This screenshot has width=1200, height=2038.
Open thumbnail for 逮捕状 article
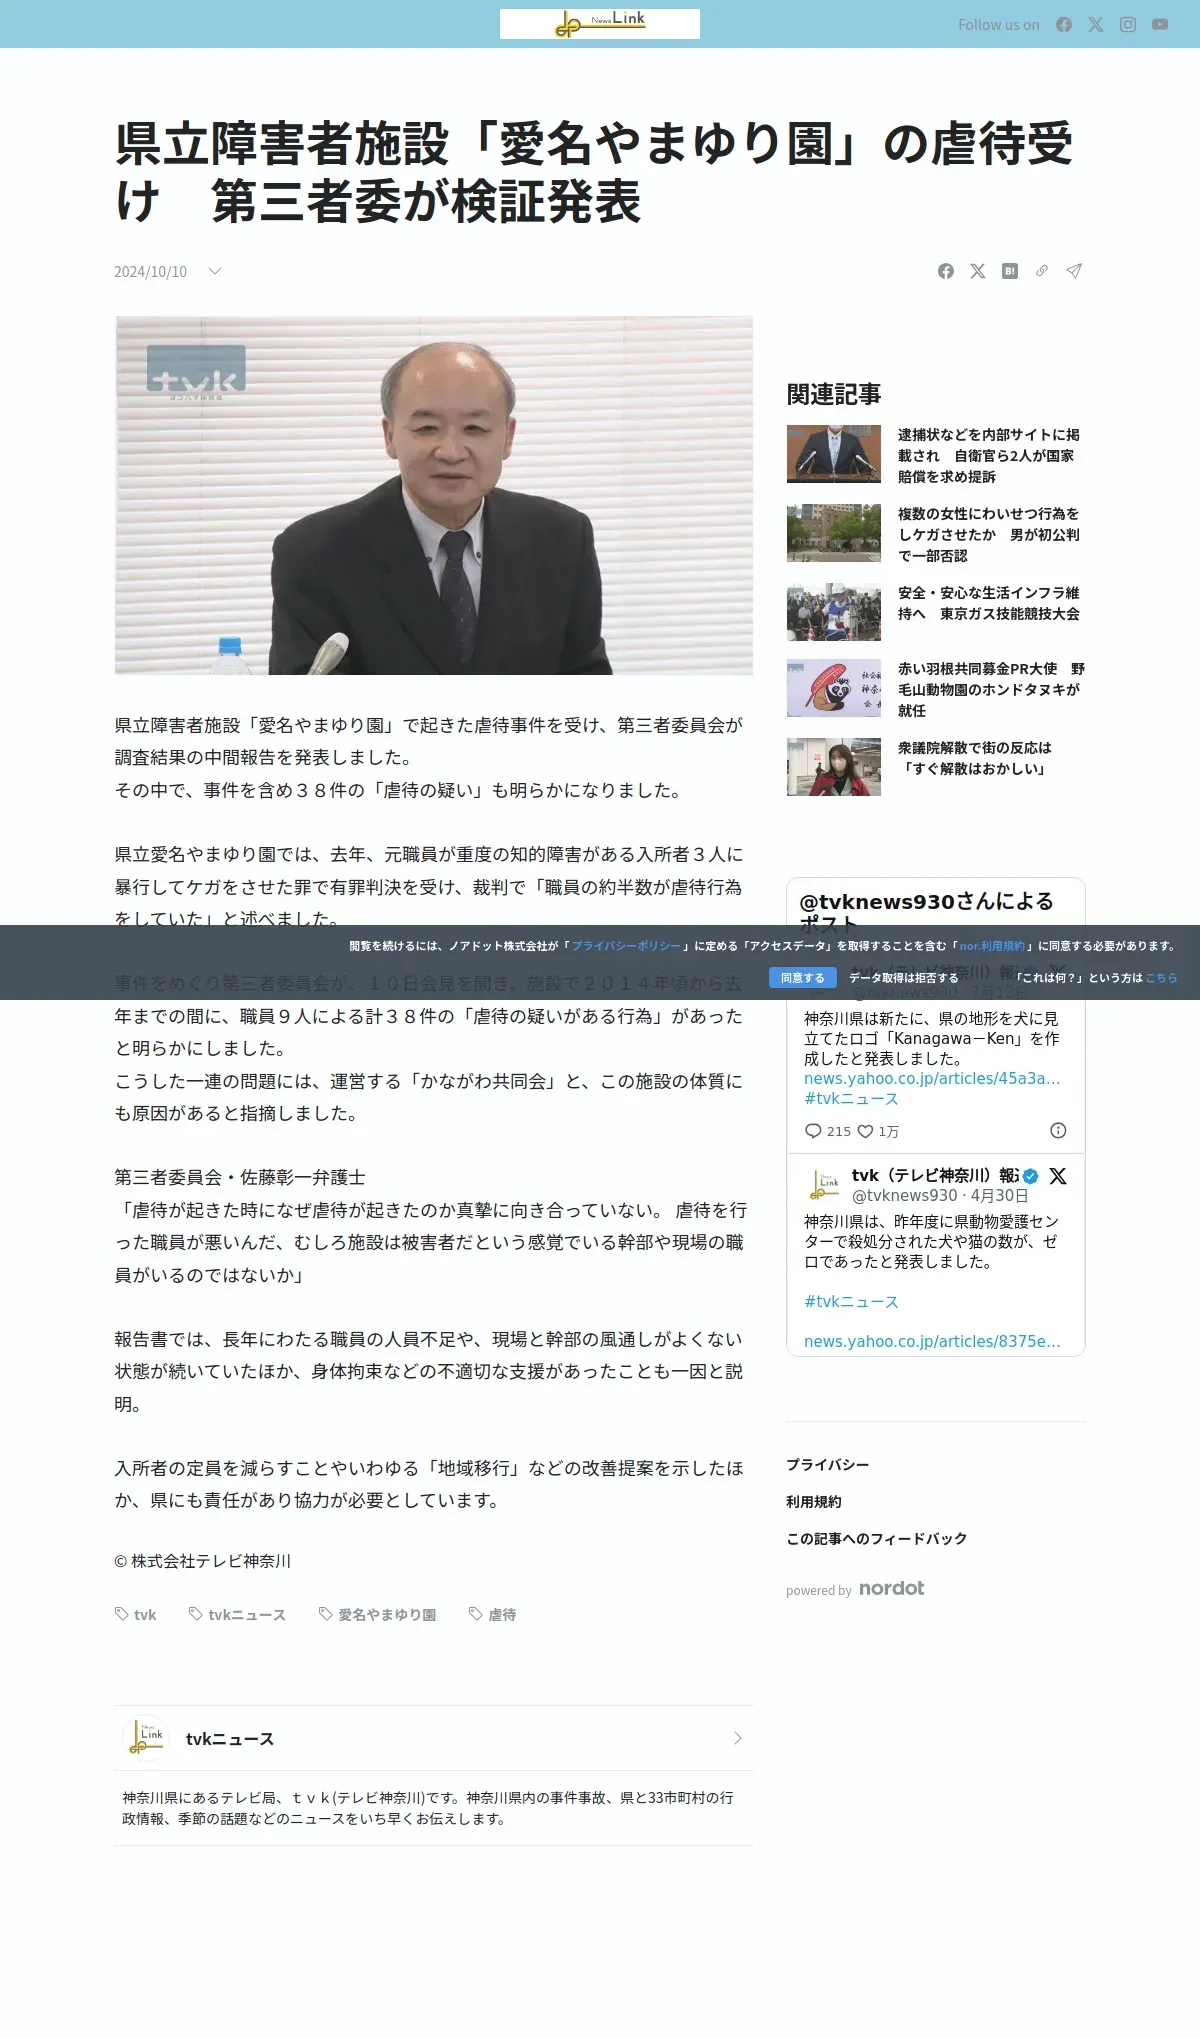click(x=834, y=454)
